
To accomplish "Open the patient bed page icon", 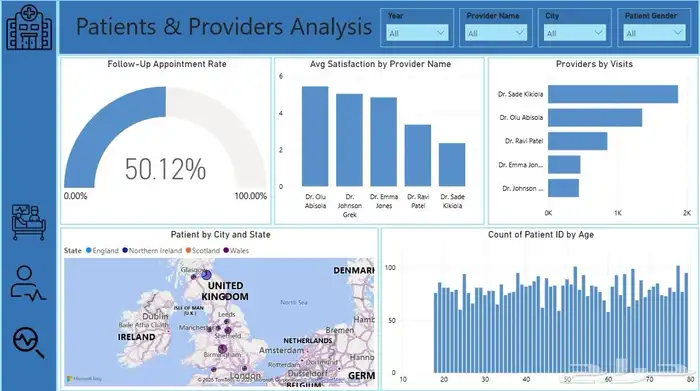I will [29, 222].
